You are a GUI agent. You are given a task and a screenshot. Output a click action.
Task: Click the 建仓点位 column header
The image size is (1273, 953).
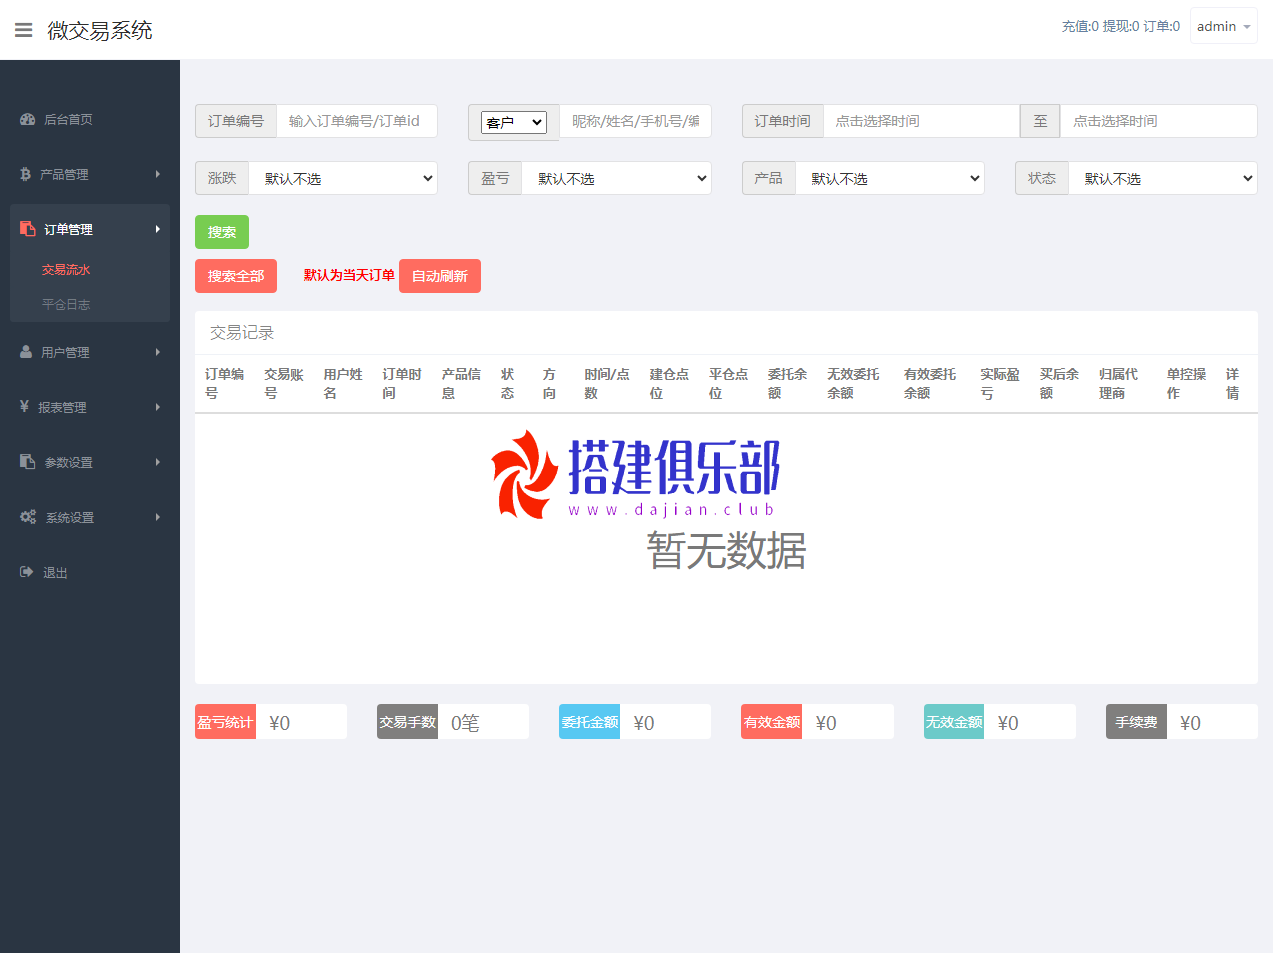click(x=669, y=383)
